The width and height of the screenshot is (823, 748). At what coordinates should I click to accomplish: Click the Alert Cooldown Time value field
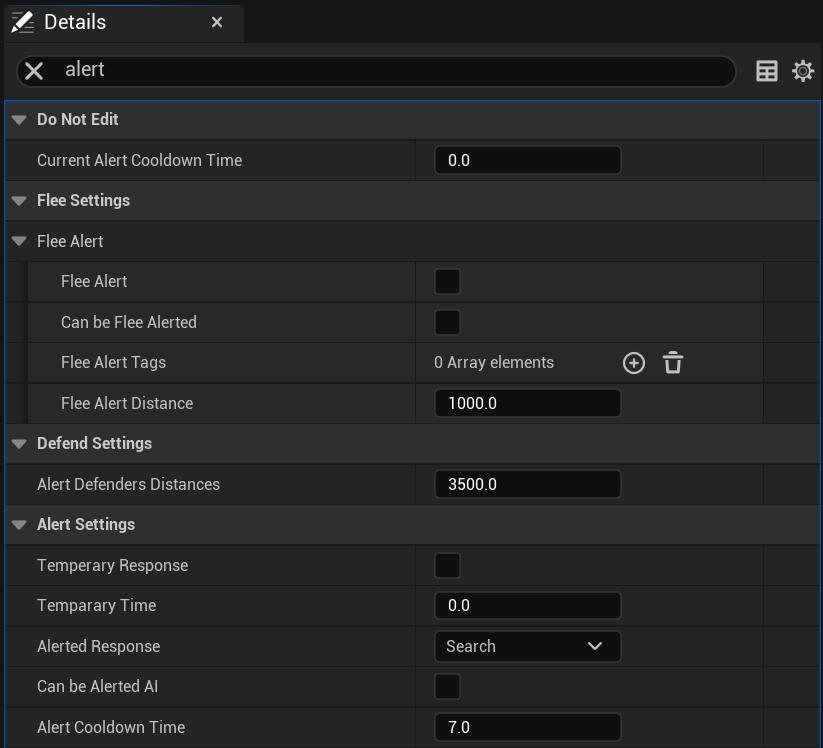(x=527, y=727)
